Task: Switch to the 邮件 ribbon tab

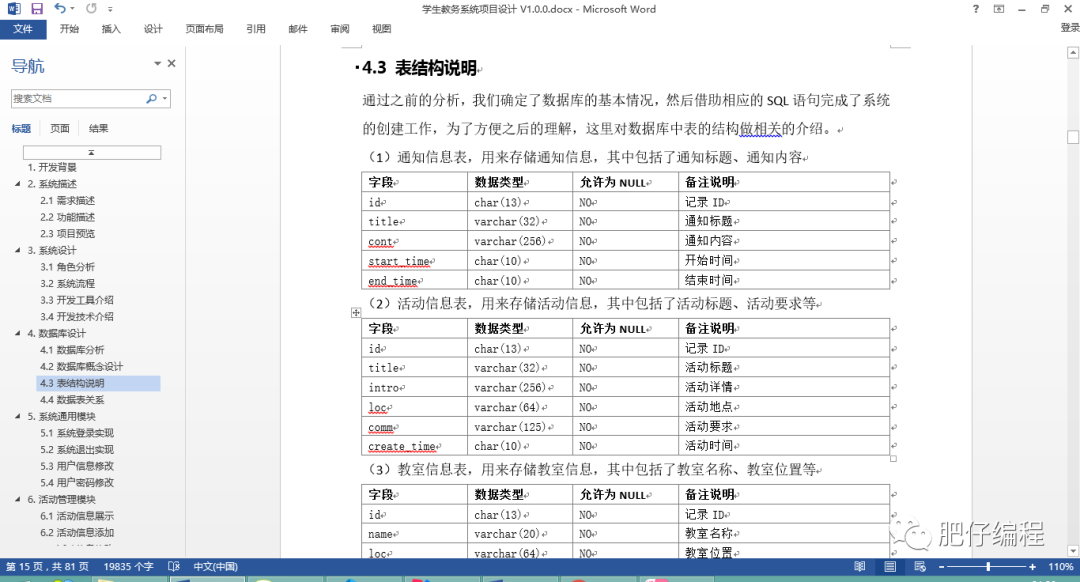Action: pos(298,29)
